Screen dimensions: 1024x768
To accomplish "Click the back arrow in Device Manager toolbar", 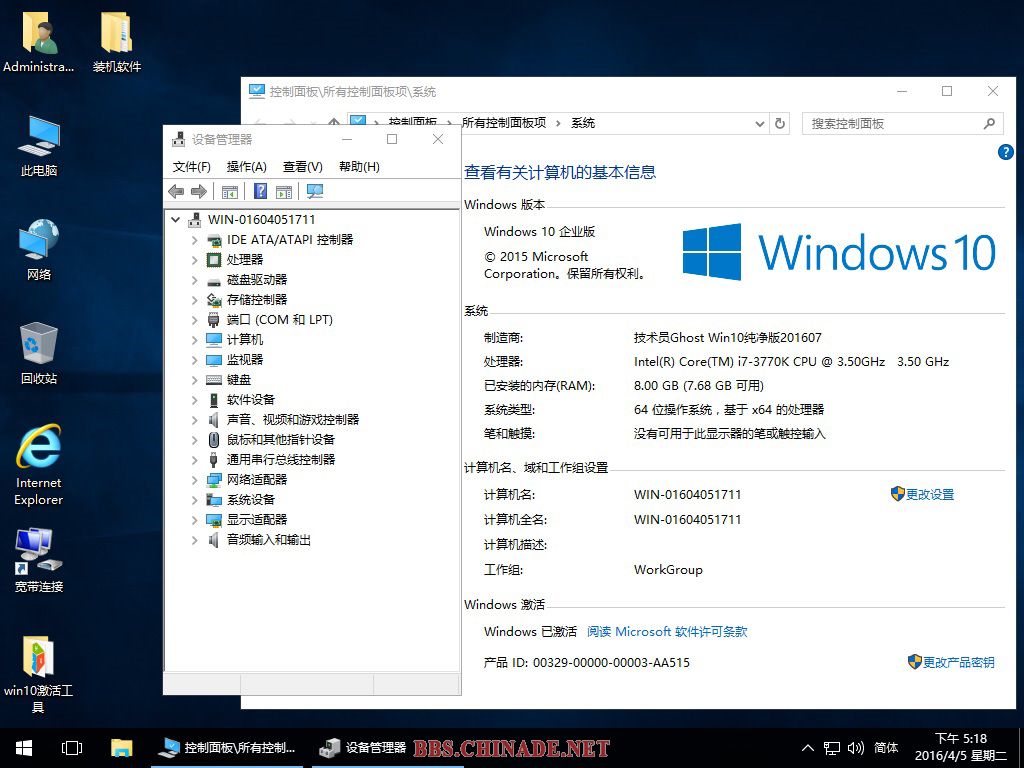I will (176, 191).
